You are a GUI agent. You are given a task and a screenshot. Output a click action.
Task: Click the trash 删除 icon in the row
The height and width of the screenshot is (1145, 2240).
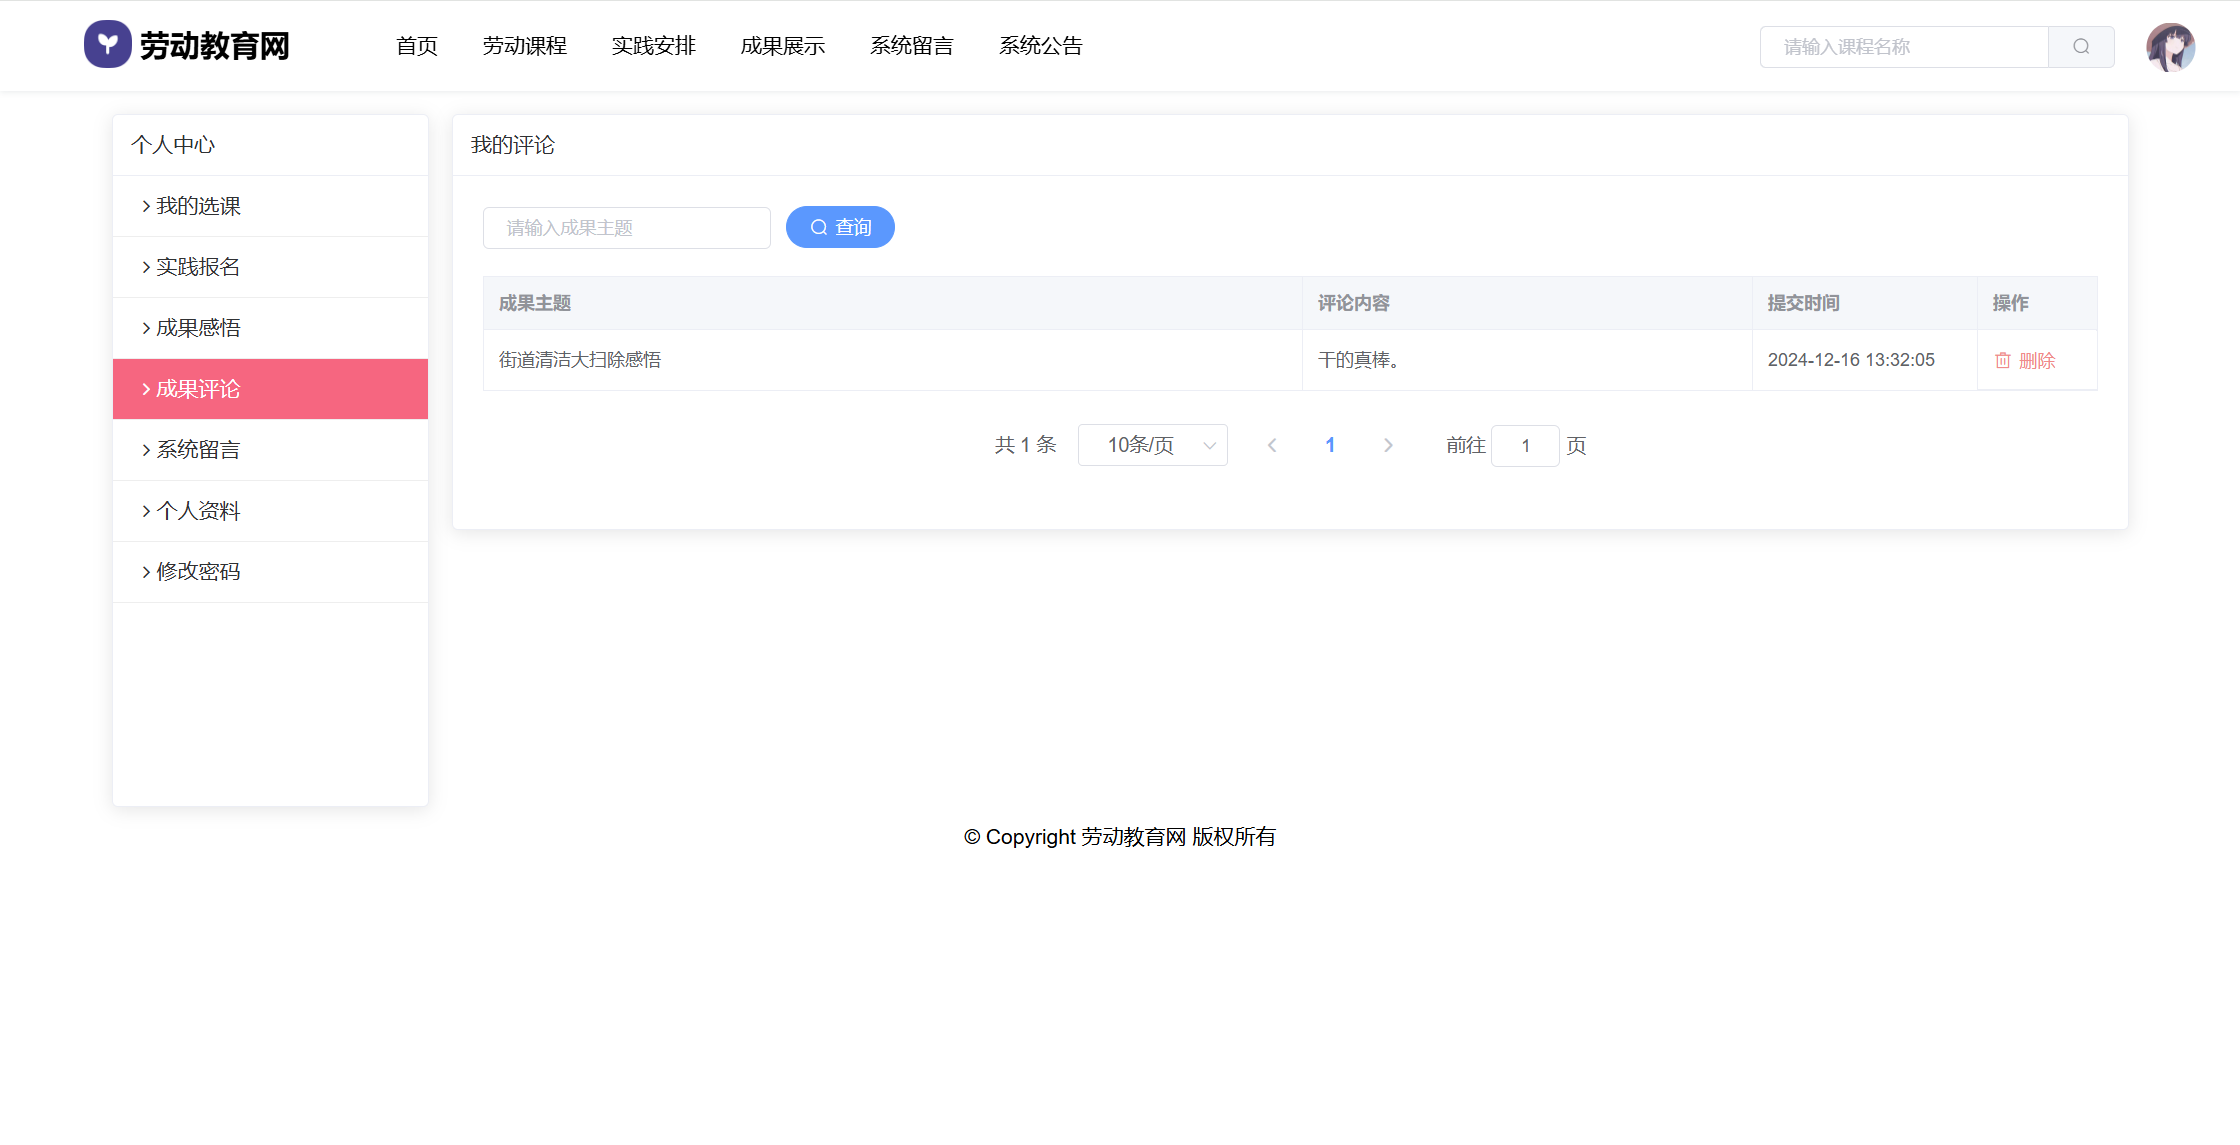pos(2003,361)
